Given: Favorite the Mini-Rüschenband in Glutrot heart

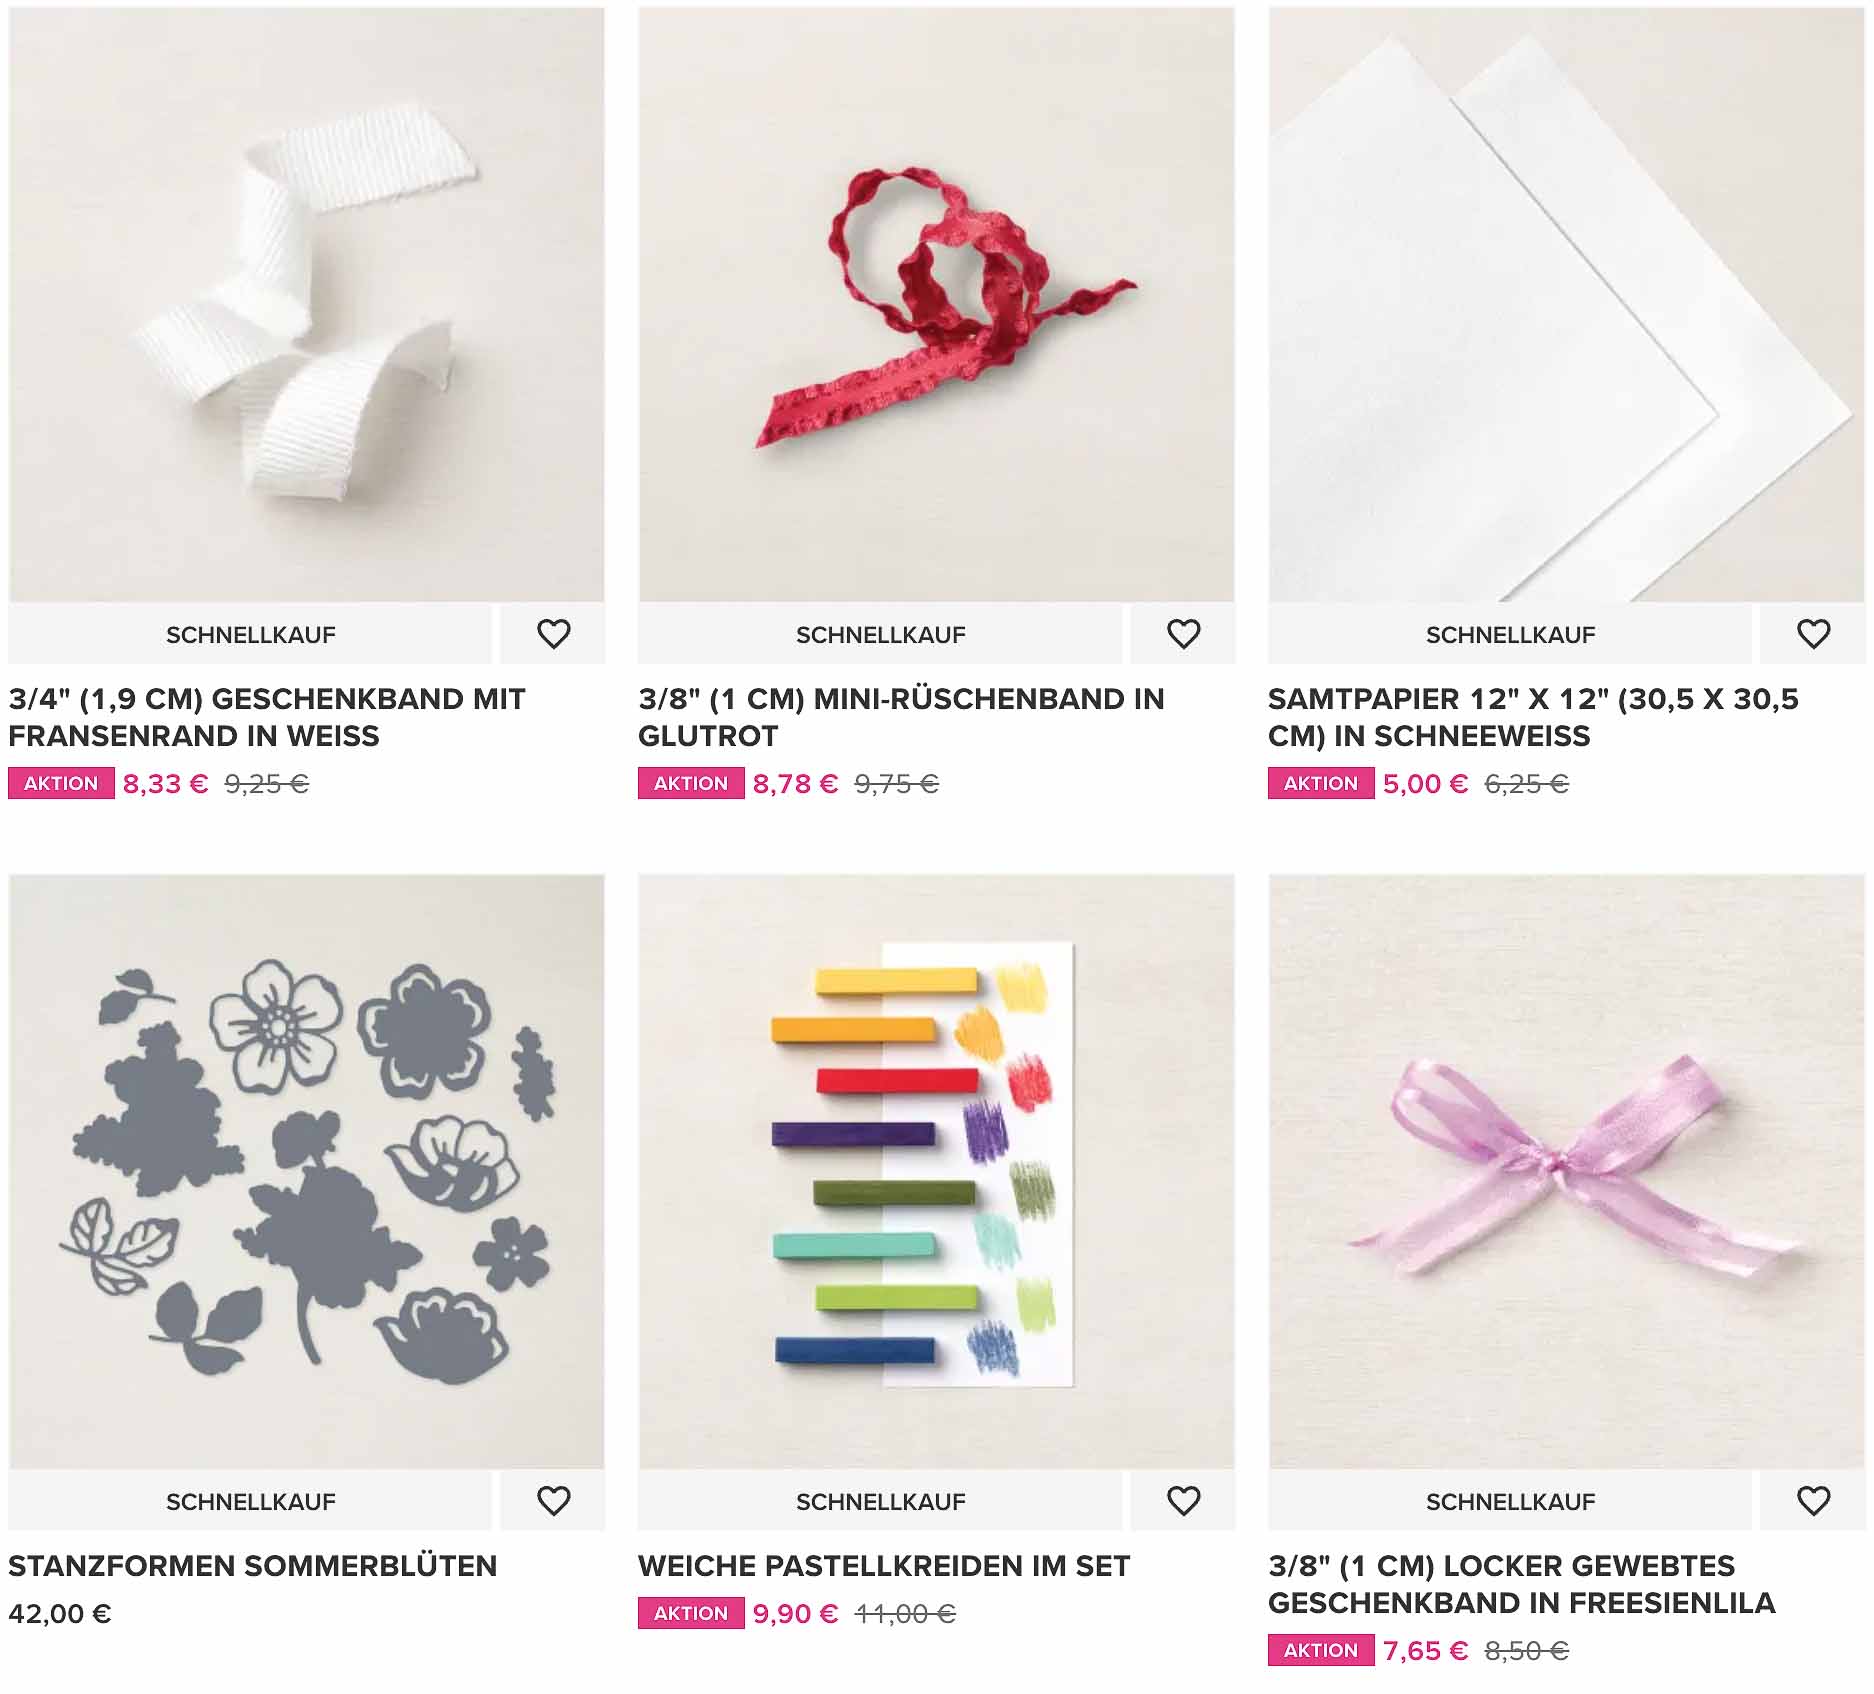Looking at the screenshot, I should click(x=1183, y=634).
